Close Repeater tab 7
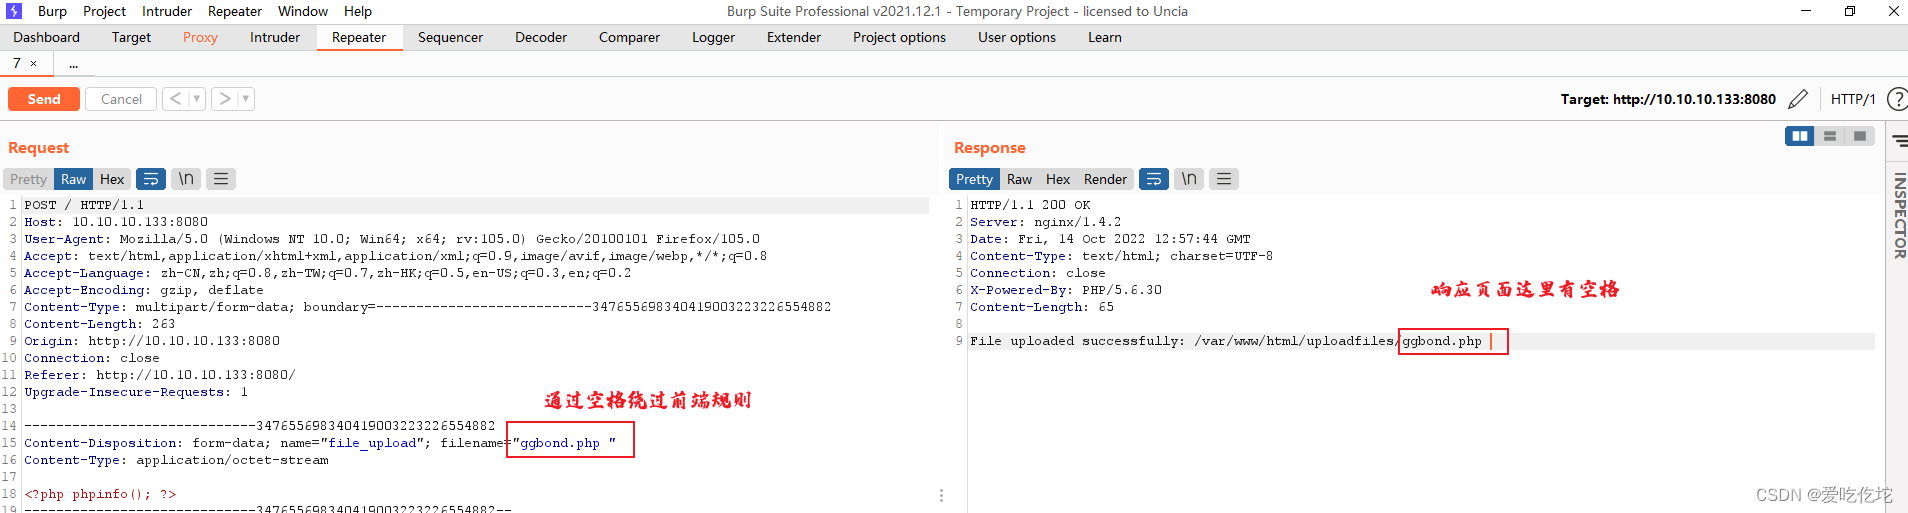The width and height of the screenshot is (1908, 513). 33,63
